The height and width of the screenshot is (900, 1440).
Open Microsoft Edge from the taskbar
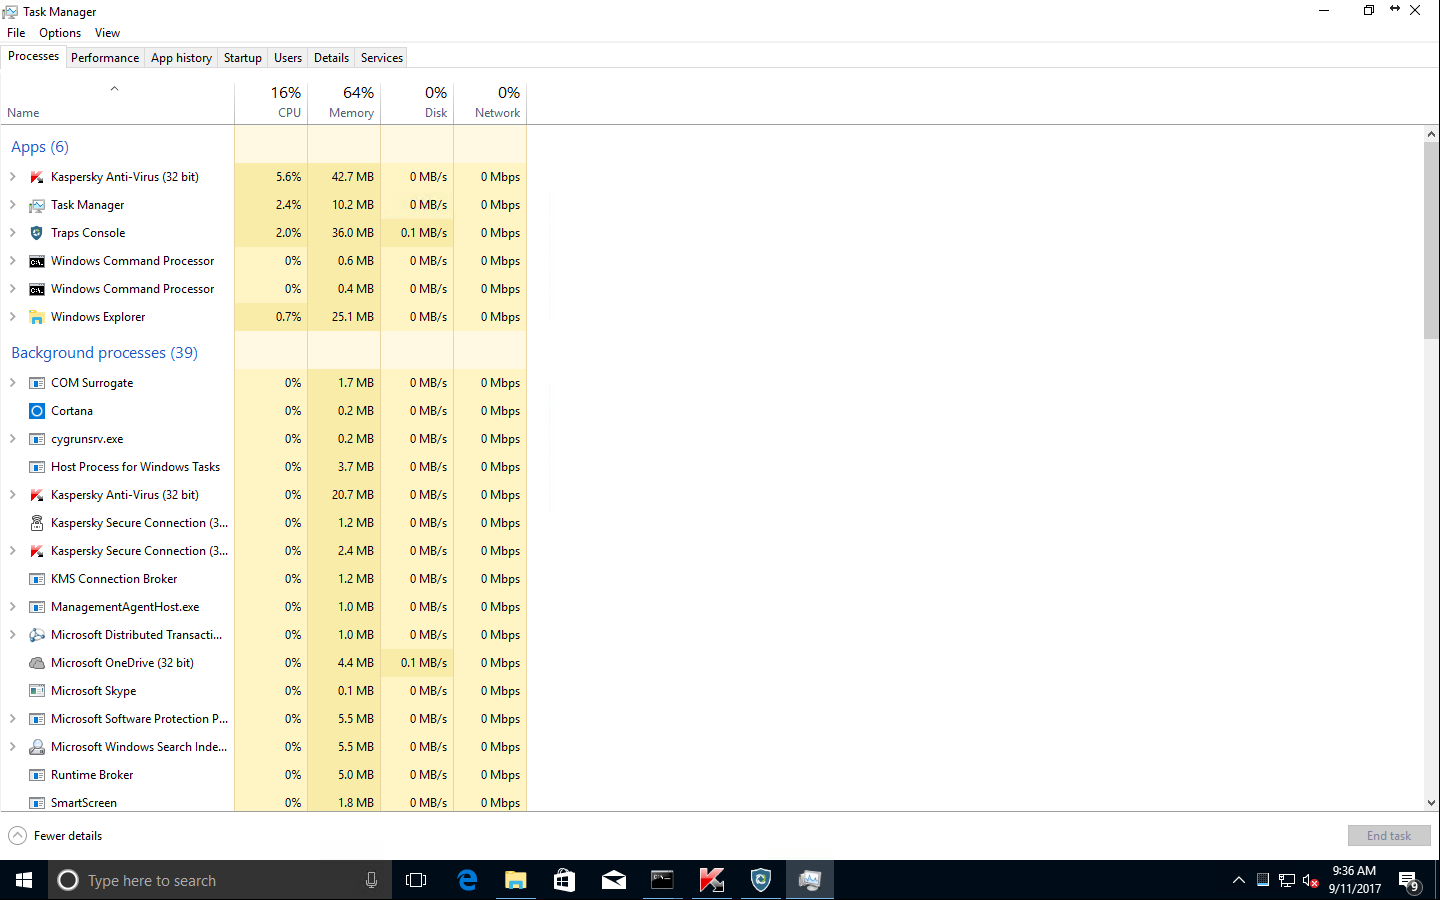click(x=467, y=880)
